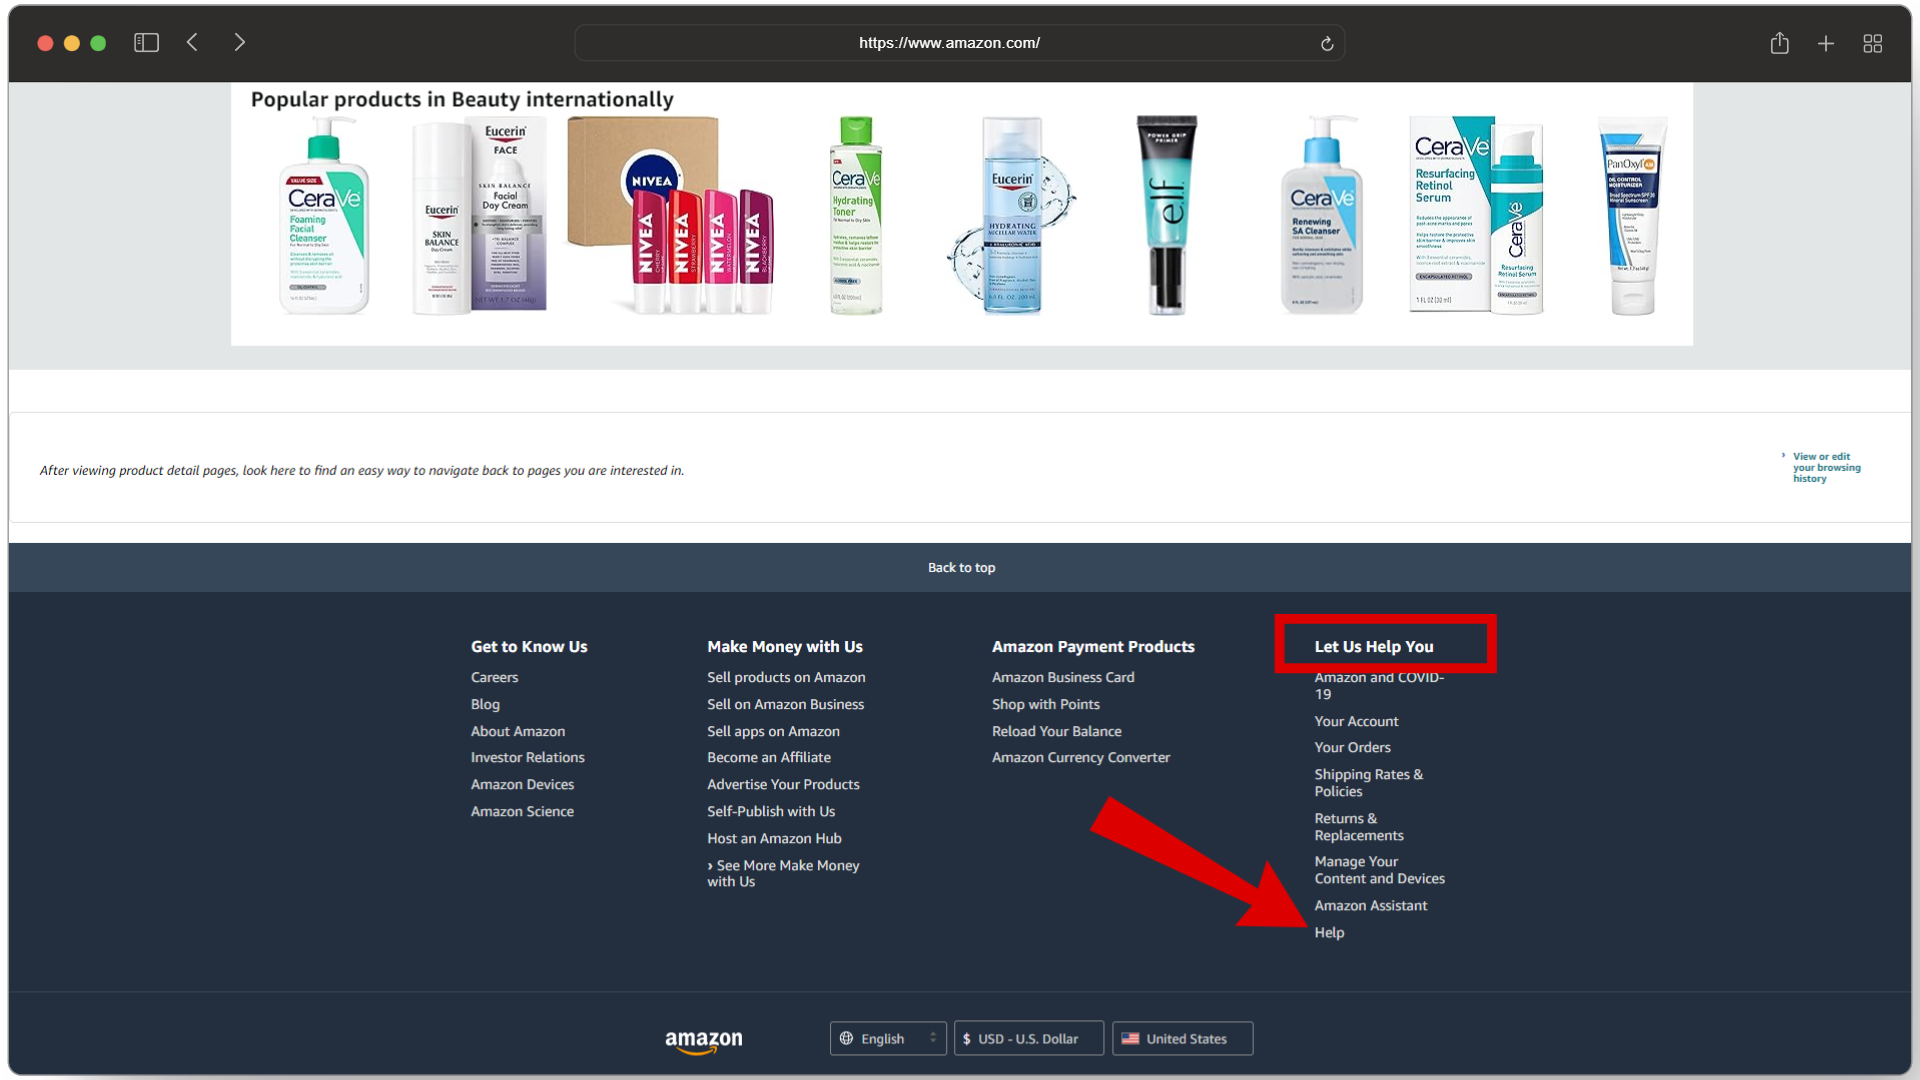This screenshot has height=1080, width=1920.
Task: Open USD - U.S. Dollar currency selector
Action: pyautogui.click(x=1028, y=1039)
